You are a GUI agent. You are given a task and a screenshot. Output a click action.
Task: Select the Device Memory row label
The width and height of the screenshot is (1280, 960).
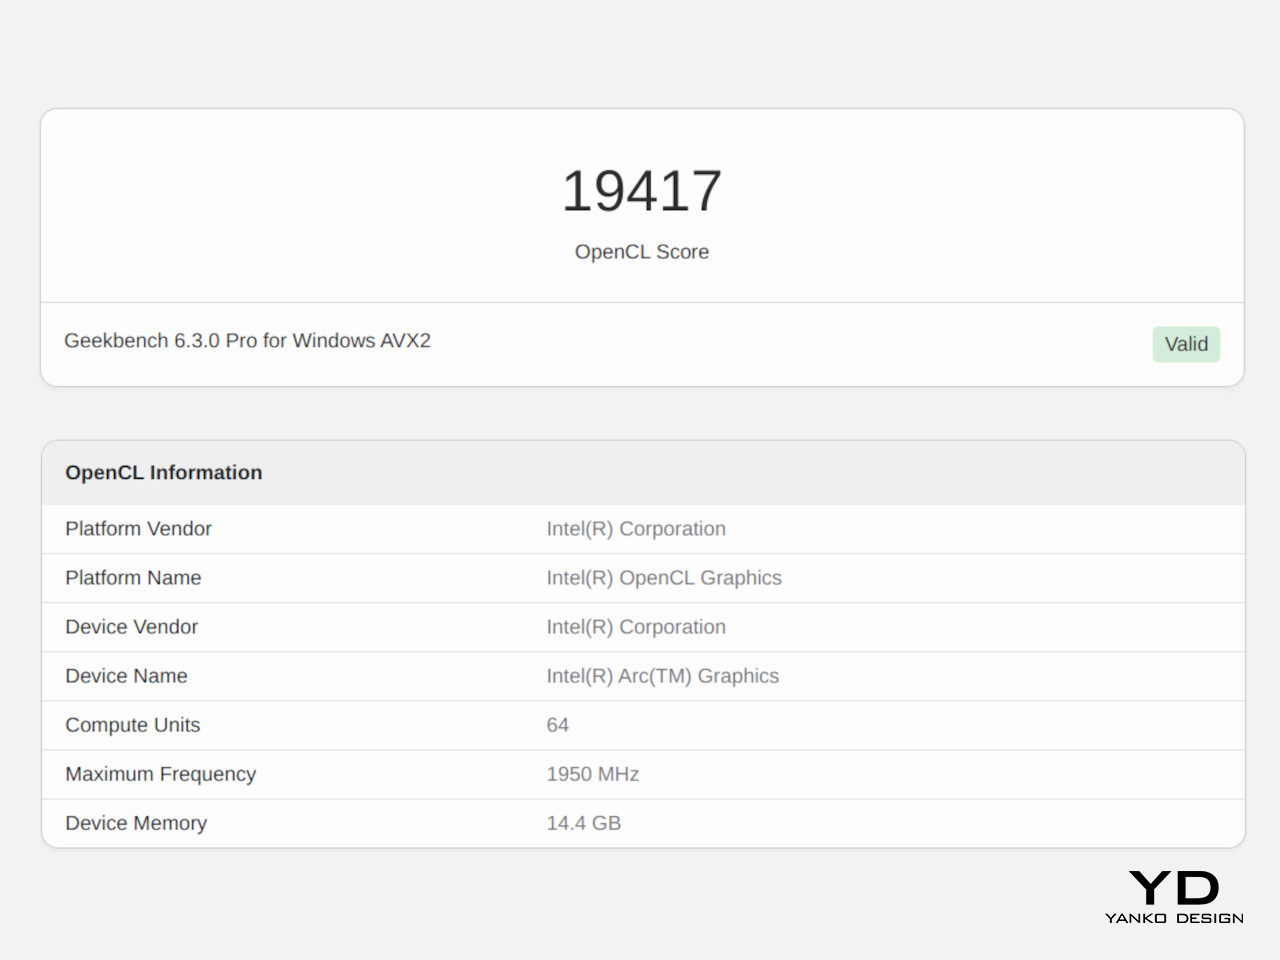click(x=136, y=823)
